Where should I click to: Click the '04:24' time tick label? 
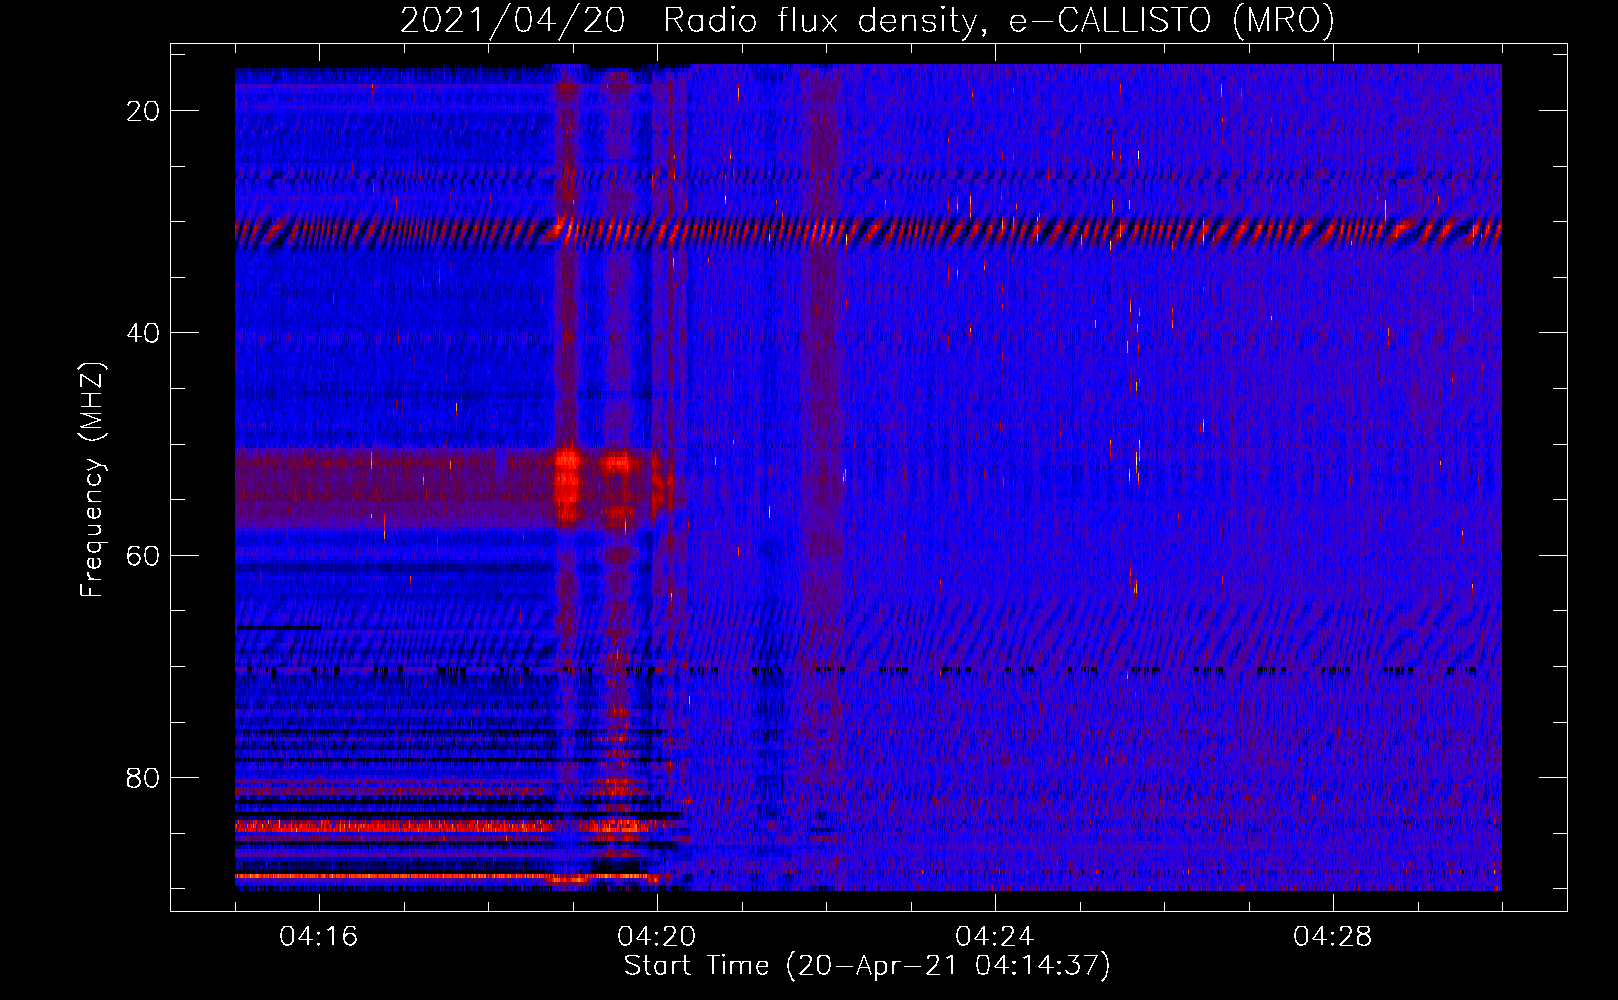[x=995, y=937]
